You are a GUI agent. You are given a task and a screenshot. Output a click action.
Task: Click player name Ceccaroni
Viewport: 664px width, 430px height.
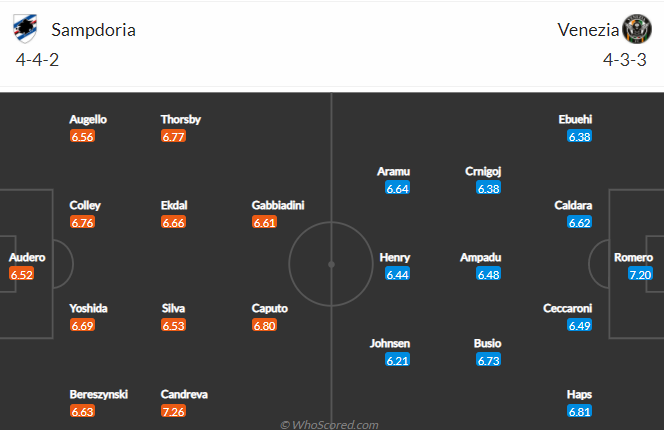(567, 308)
